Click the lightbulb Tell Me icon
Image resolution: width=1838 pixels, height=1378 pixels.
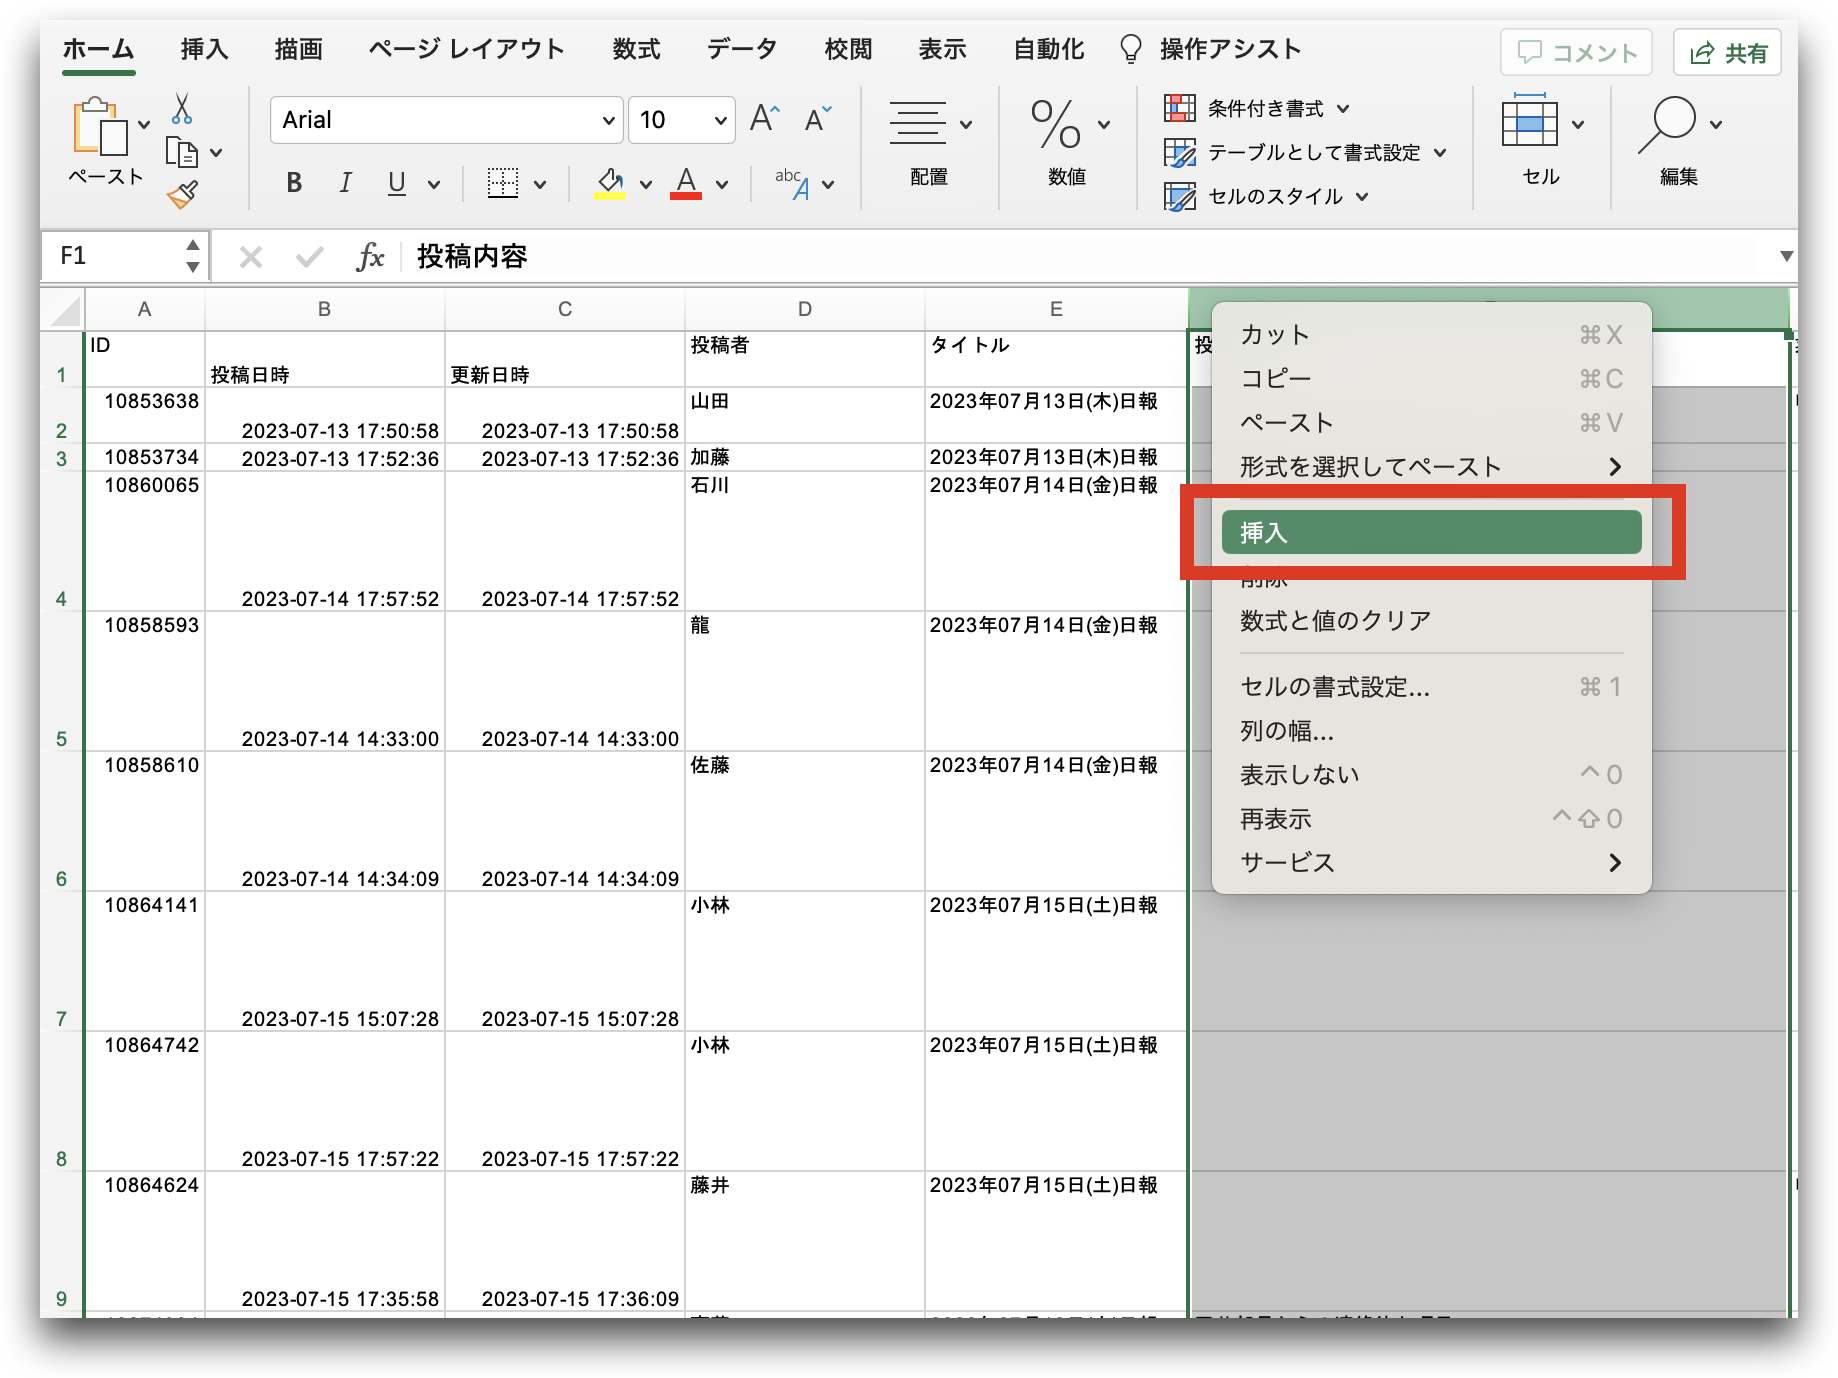point(1130,49)
